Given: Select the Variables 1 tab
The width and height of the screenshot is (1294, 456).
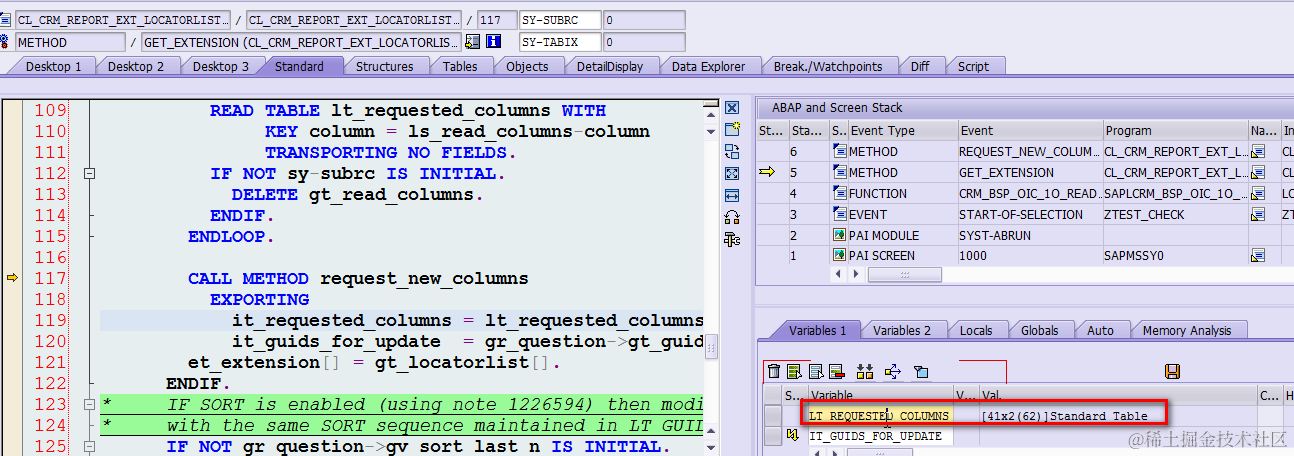Looking at the screenshot, I should click(817, 330).
